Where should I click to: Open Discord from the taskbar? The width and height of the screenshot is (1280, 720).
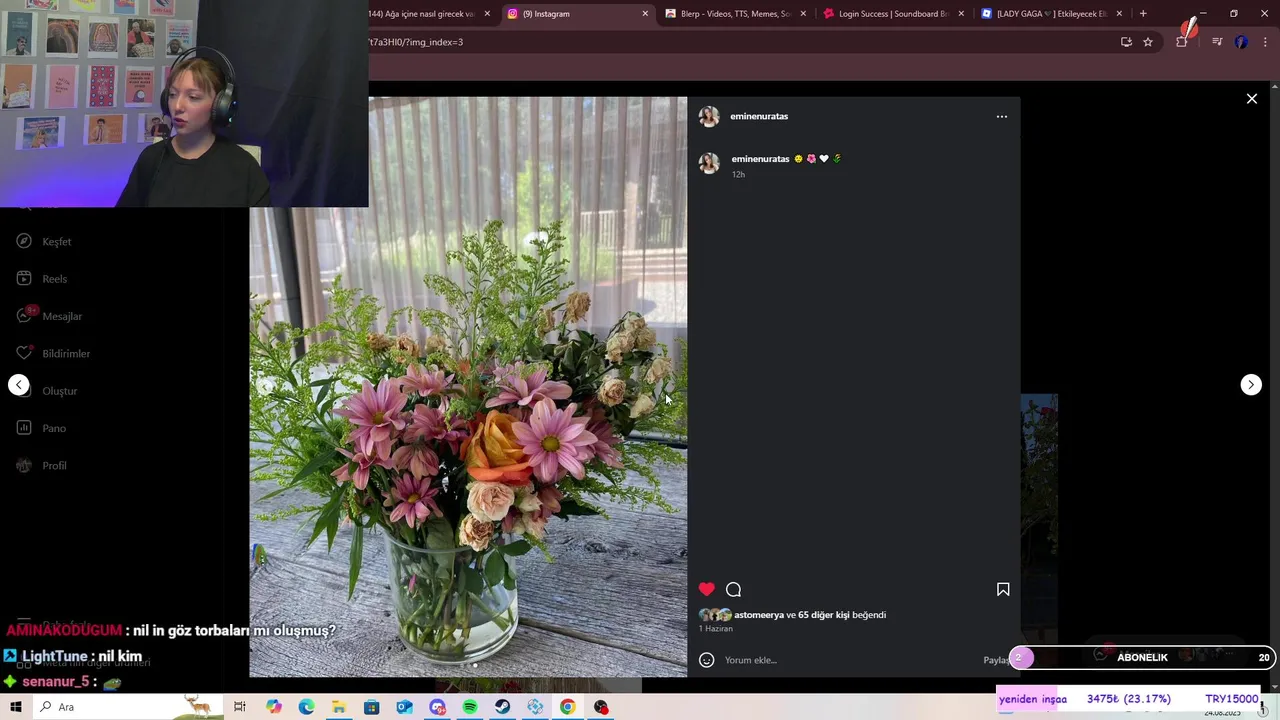[437, 707]
